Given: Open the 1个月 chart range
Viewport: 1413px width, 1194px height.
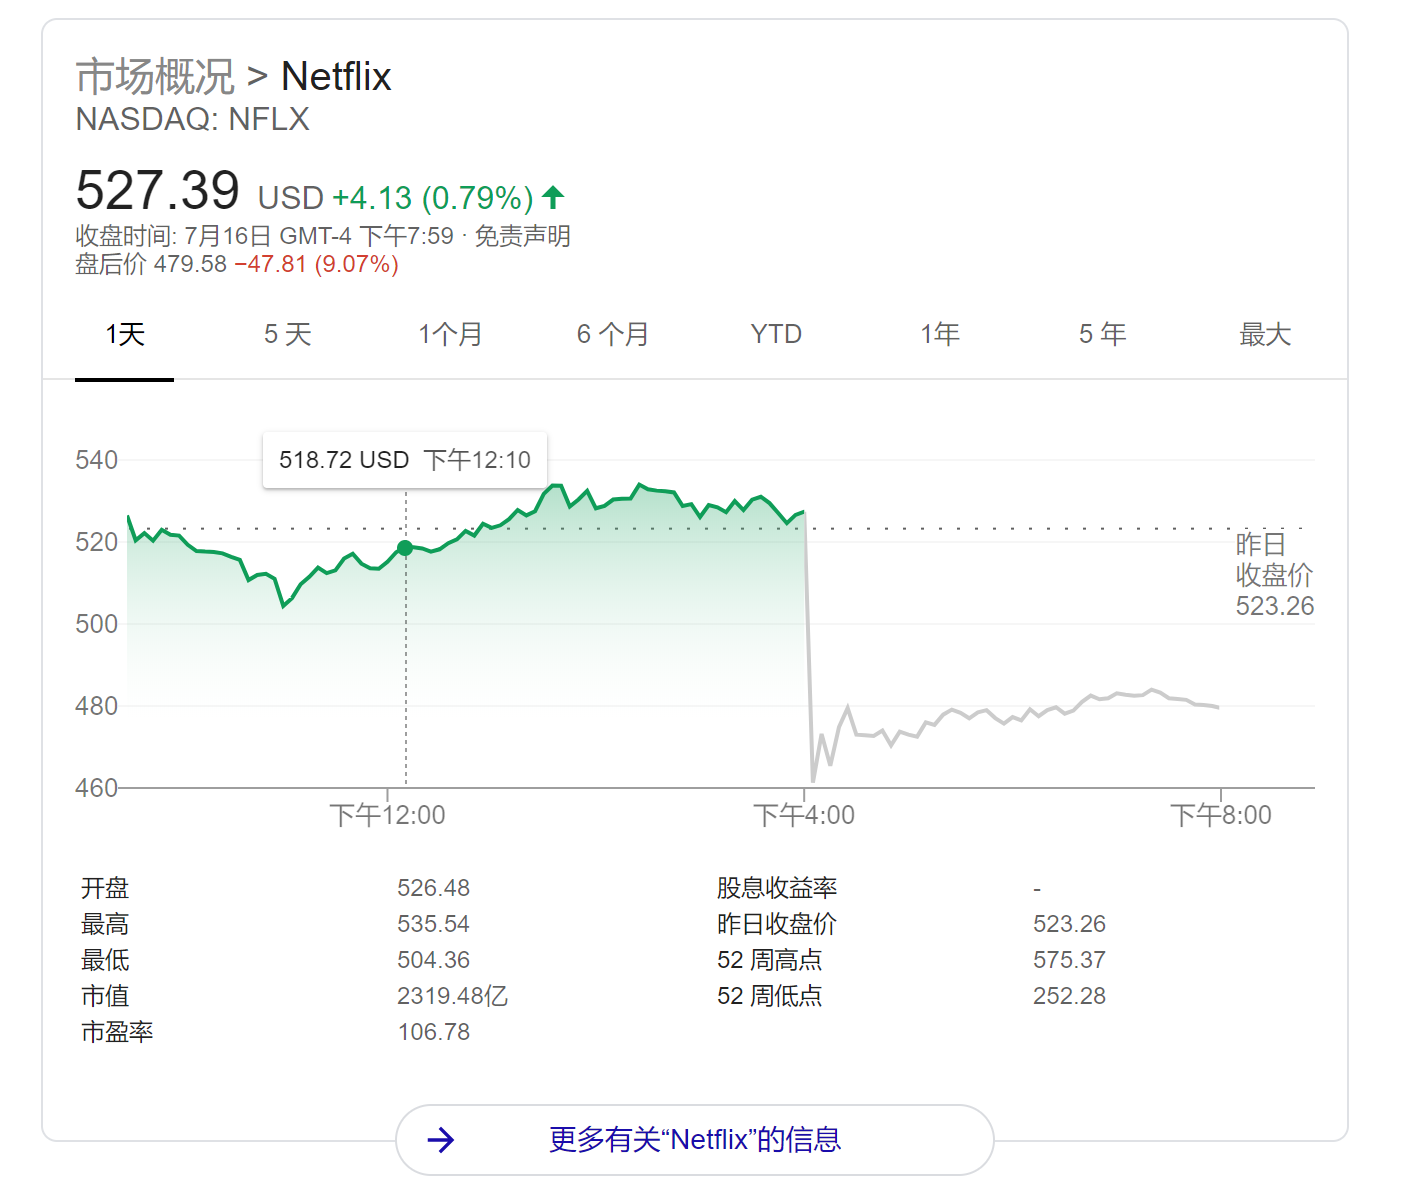Looking at the screenshot, I should click(451, 335).
